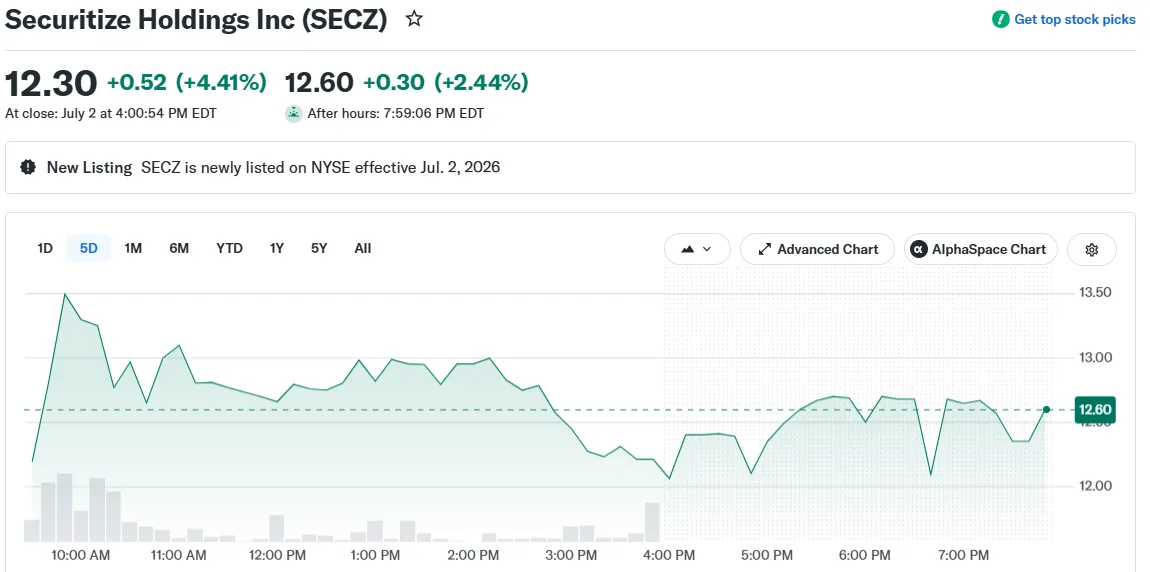Screen dimensions: 1150x572
Task: Switch chart to 1M range
Action: (133, 249)
